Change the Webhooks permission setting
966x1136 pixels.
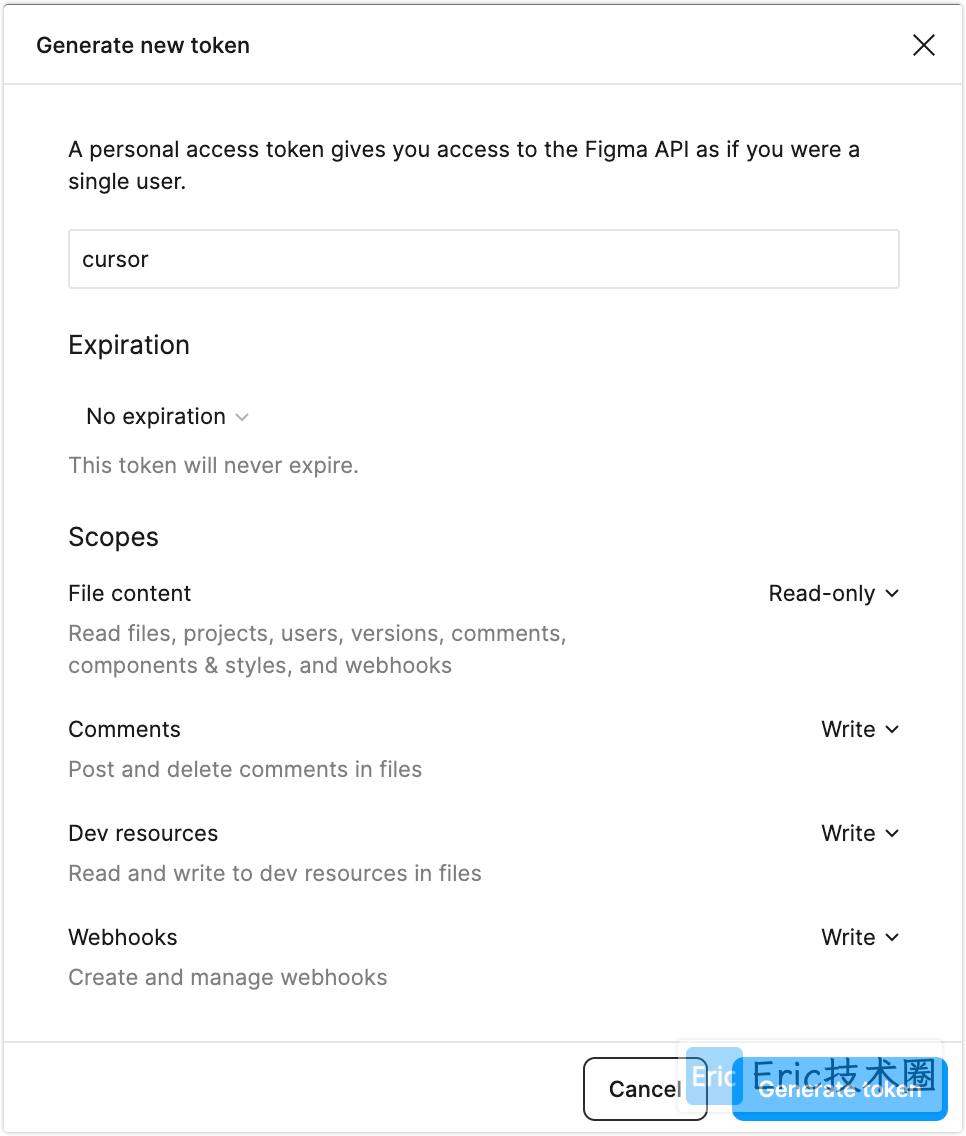pos(858,937)
